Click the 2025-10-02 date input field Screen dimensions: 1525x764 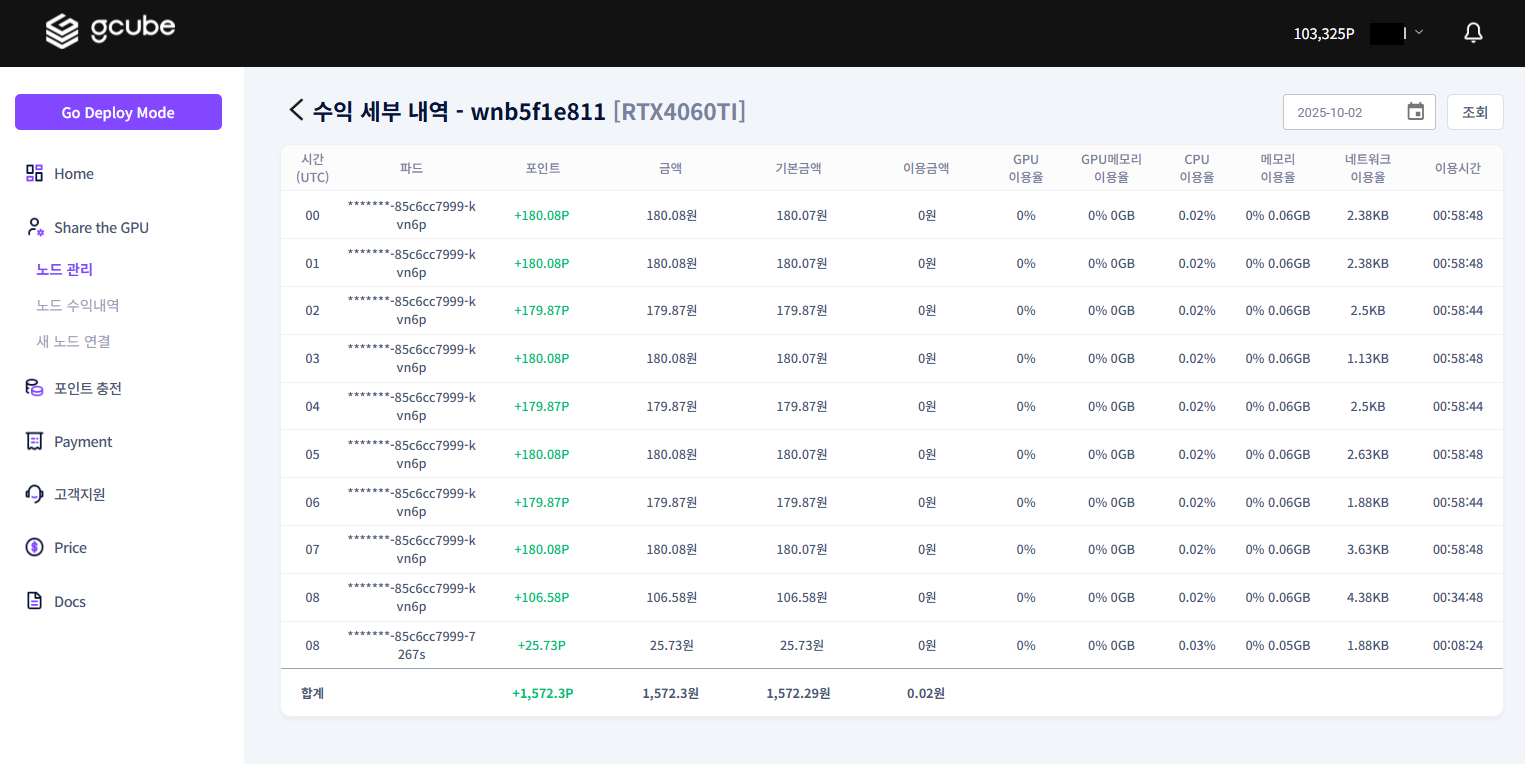click(1342, 112)
